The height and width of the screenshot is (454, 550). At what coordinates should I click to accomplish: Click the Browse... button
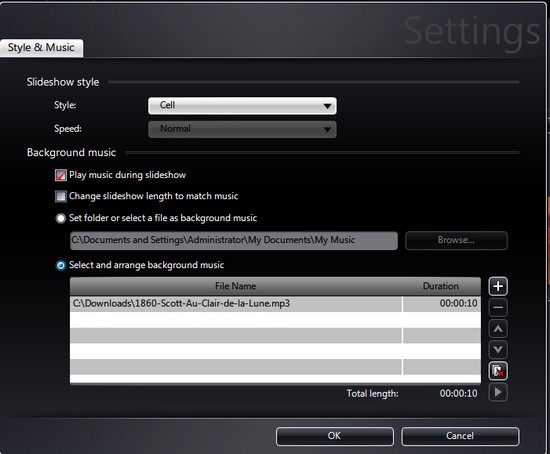point(456,240)
